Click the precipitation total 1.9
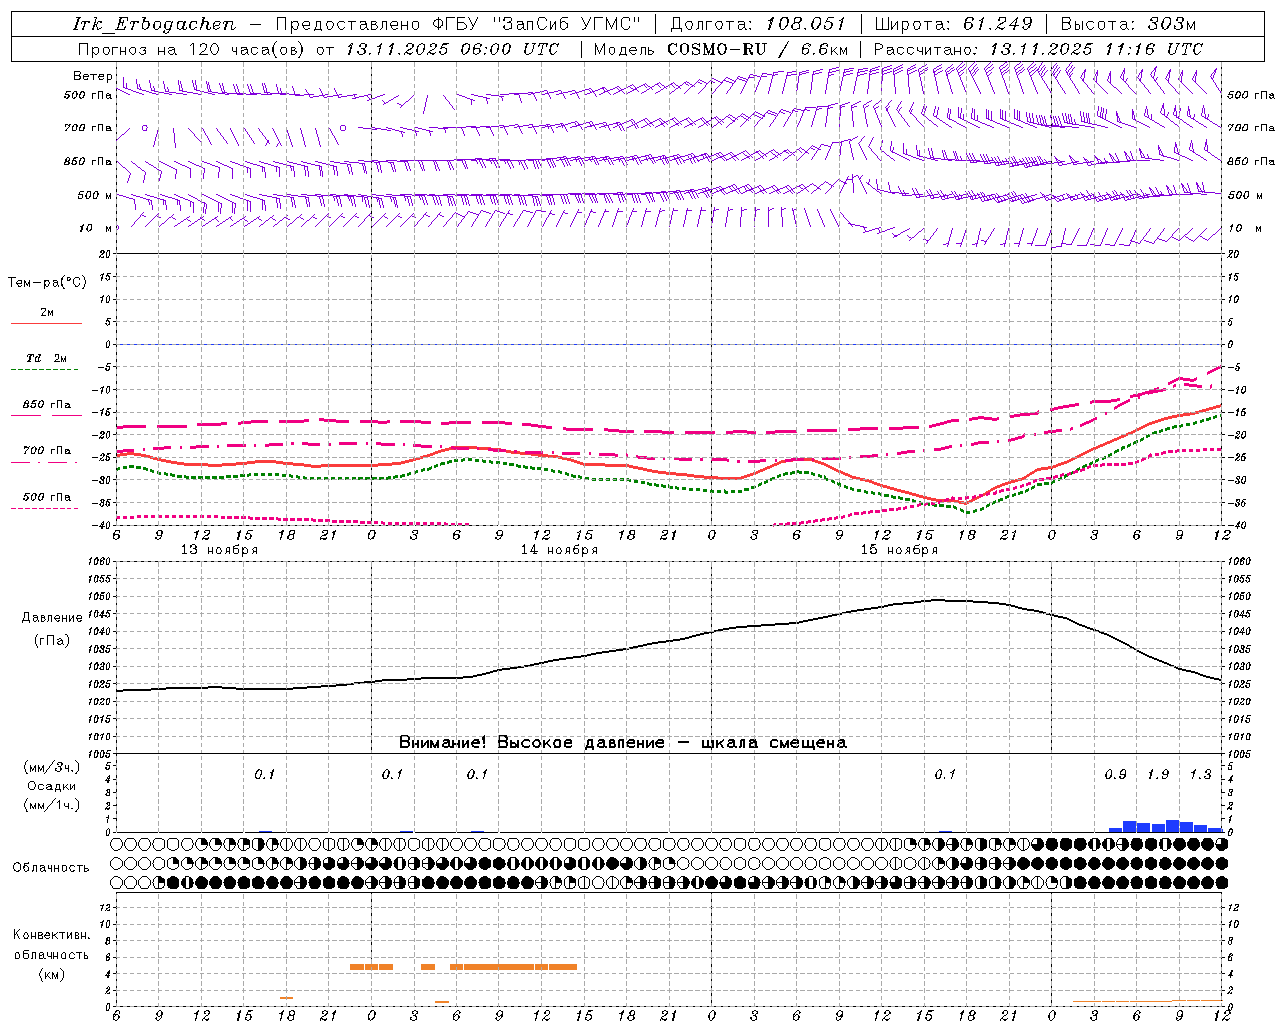Viewport: 1280px width, 1024px height. 1158,775
